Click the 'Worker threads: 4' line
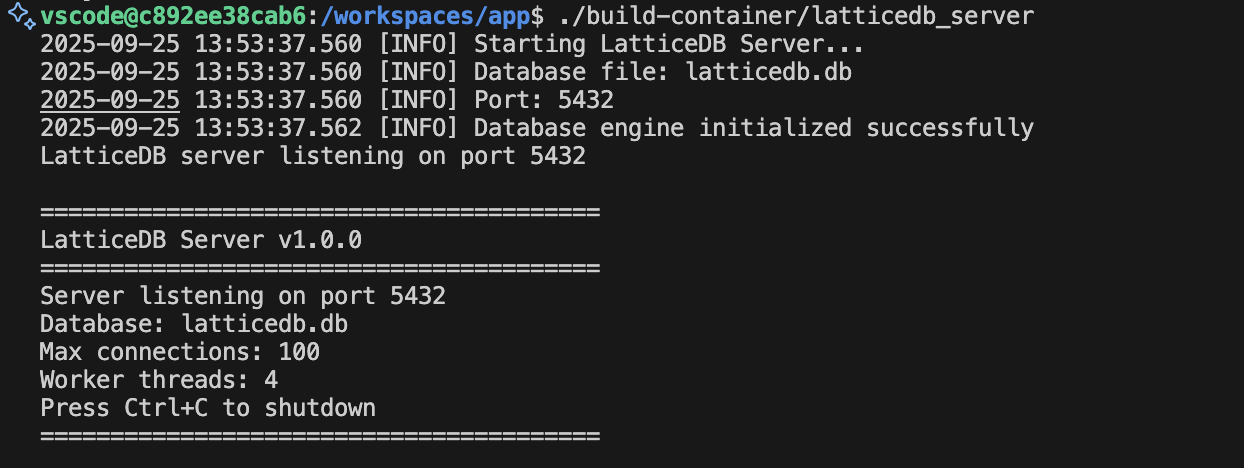The width and height of the screenshot is (1244, 468). click(159, 380)
